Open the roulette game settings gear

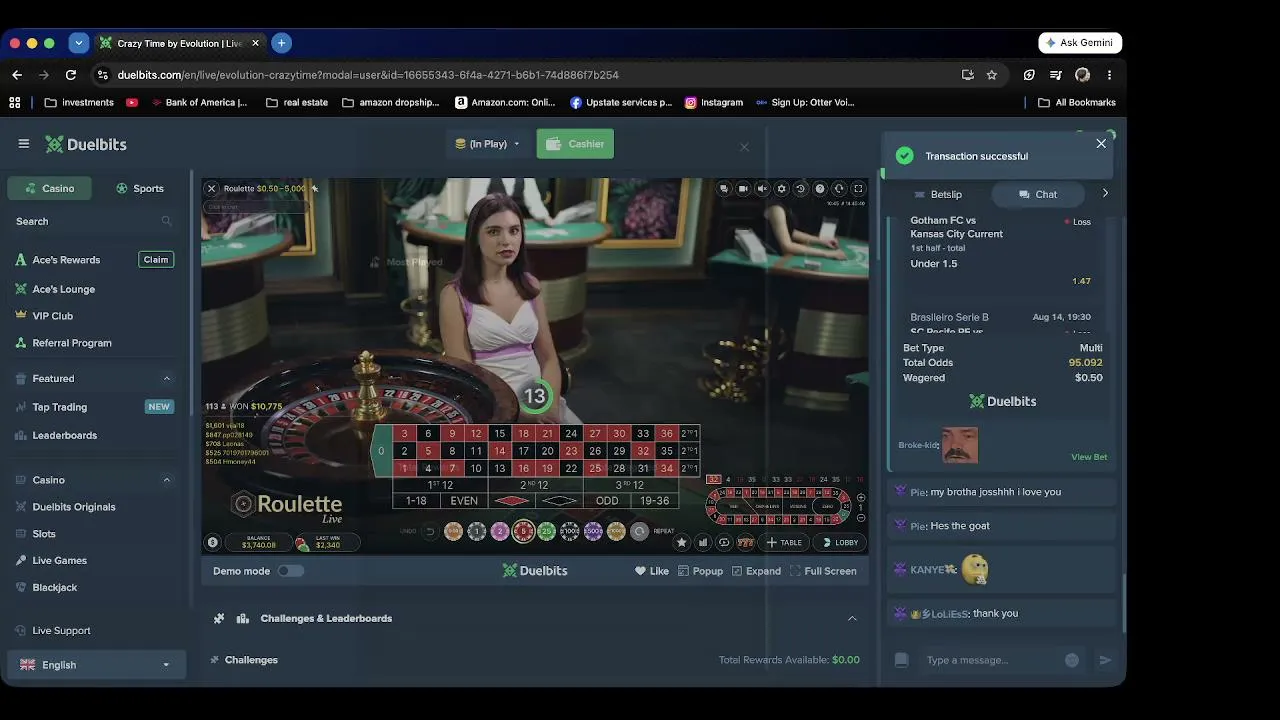point(781,188)
